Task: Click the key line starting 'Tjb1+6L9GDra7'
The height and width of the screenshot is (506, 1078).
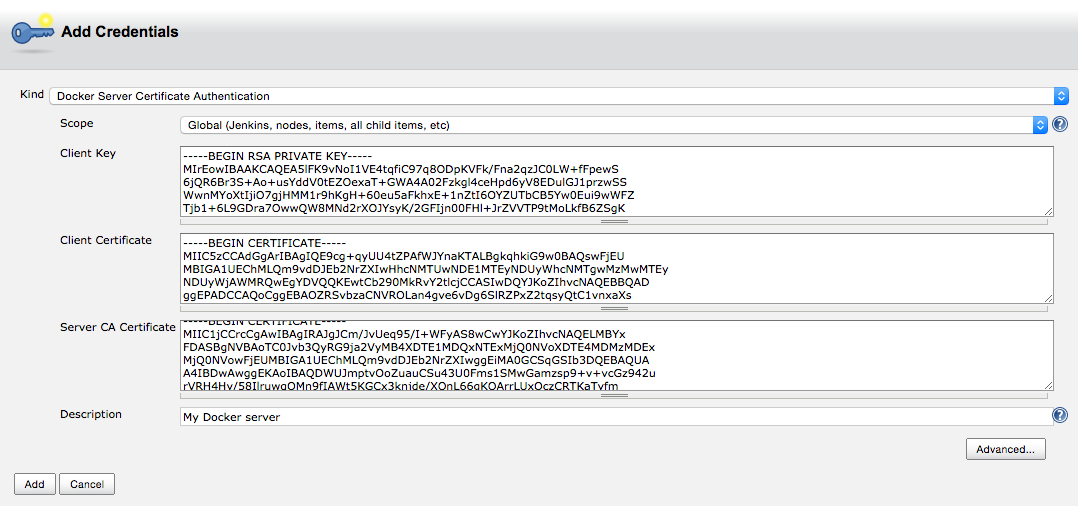Action: click(404, 208)
